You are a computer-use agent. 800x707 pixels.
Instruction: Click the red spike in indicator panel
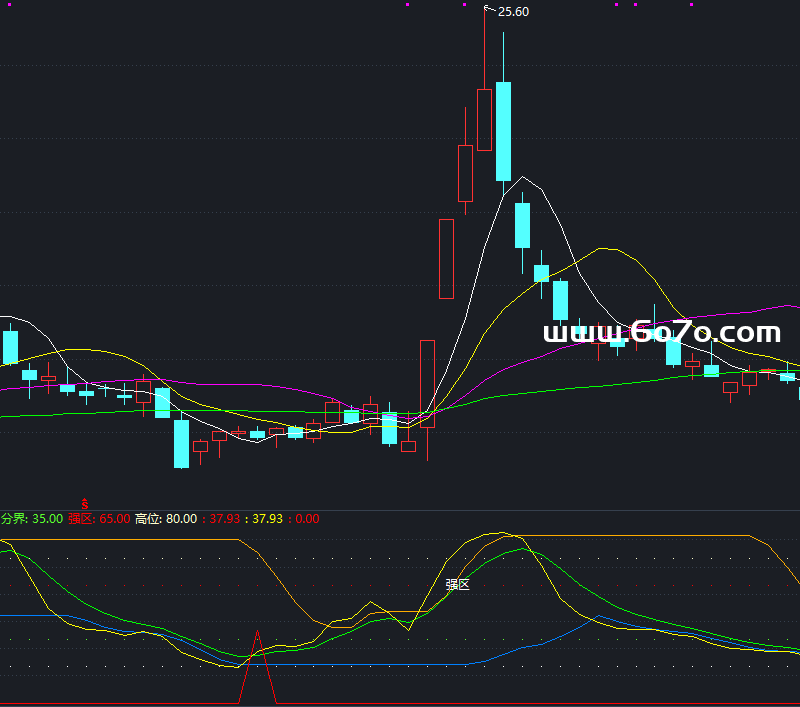pos(258,668)
